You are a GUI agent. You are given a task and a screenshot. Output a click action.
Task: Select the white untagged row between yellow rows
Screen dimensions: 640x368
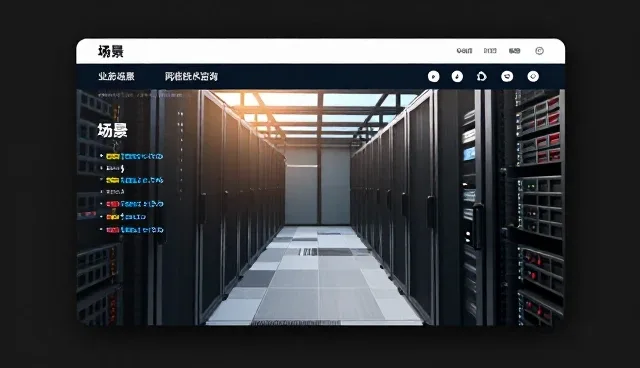[115, 168]
